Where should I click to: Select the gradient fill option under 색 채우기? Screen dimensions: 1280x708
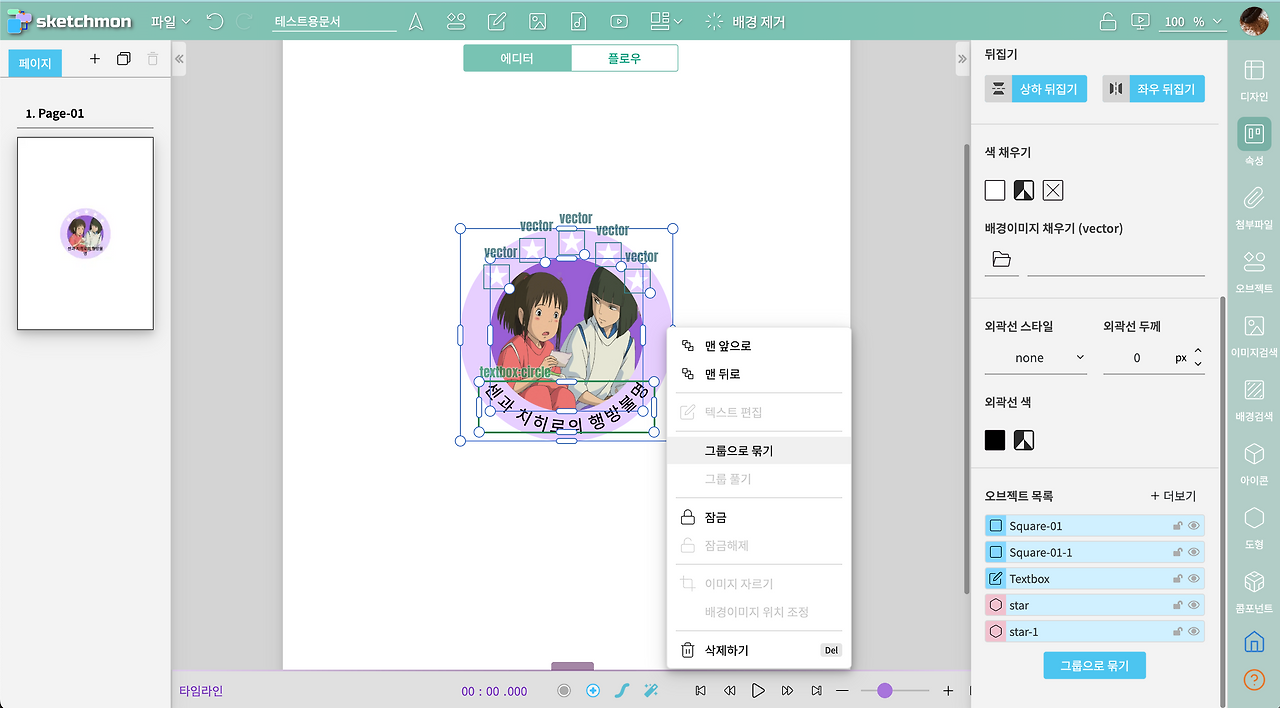click(x=1024, y=190)
